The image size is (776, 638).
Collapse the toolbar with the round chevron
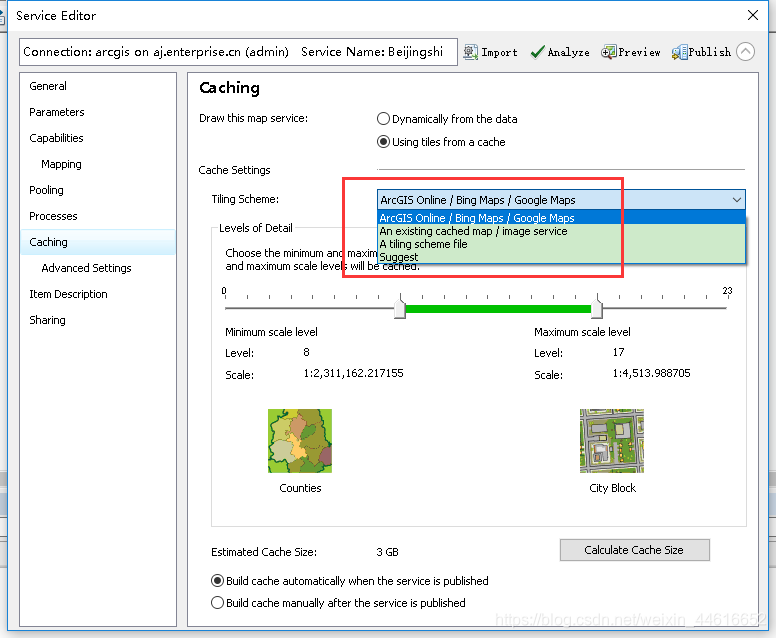pyautogui.click(x=745, y=51)
